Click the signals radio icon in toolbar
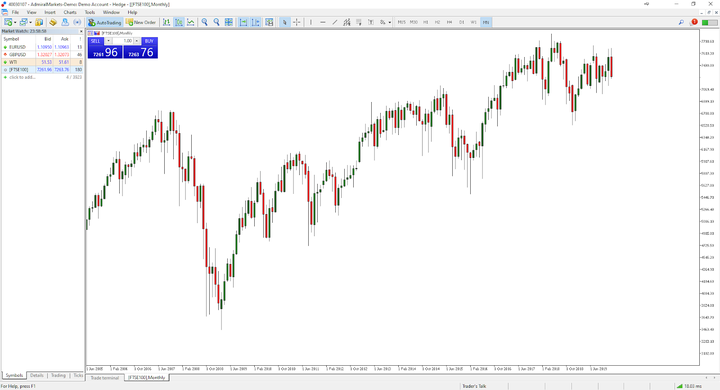720x390 pixels. 77,22
